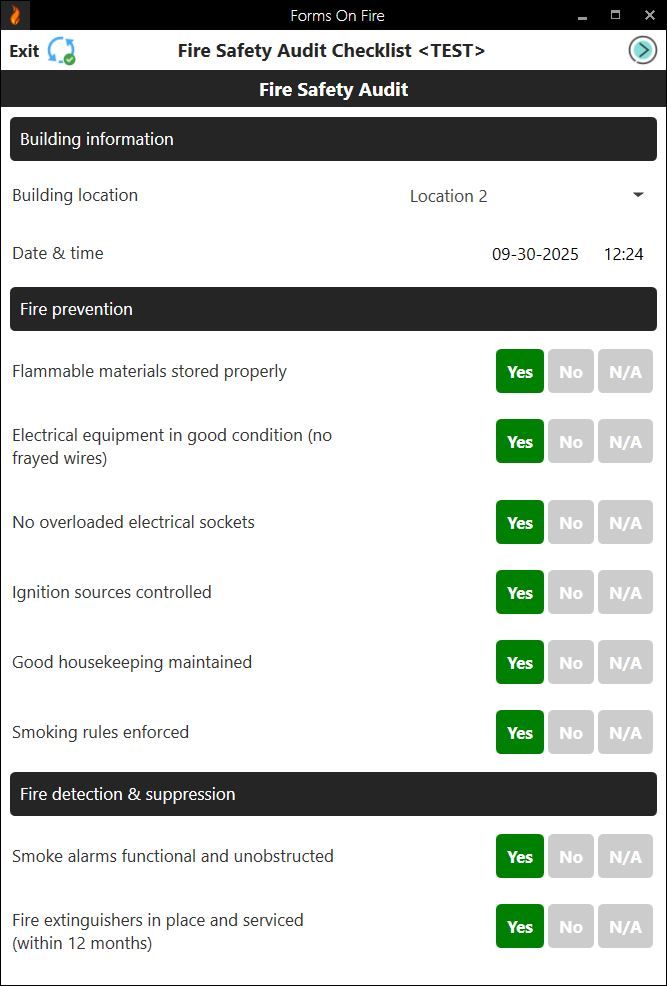667x986 pixels.
Task: Click the time field showing 12:24
Action: pos(625,254)
